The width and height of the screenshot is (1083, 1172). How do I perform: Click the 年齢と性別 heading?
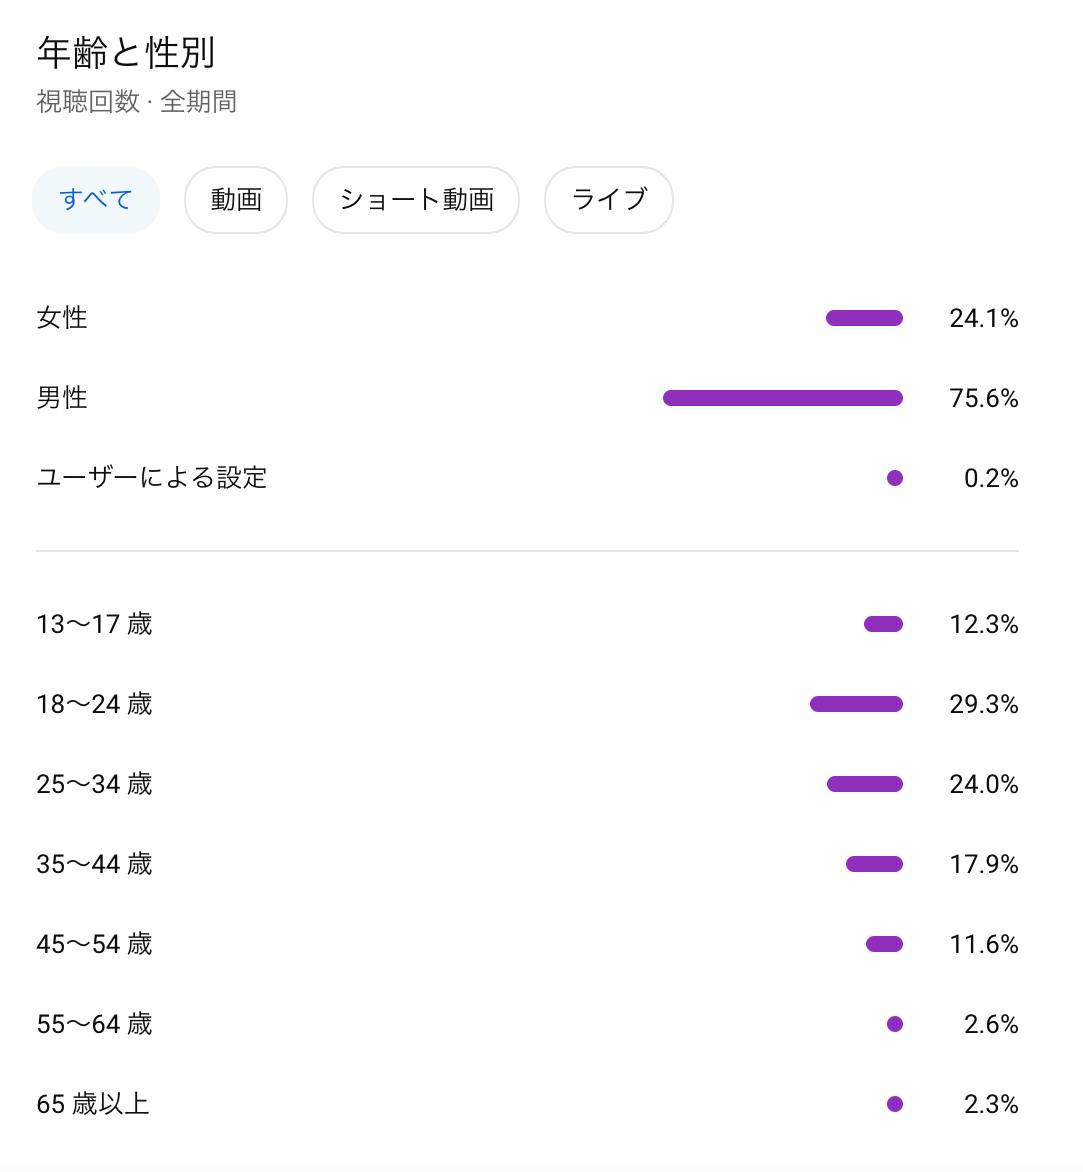pos(126,53)
